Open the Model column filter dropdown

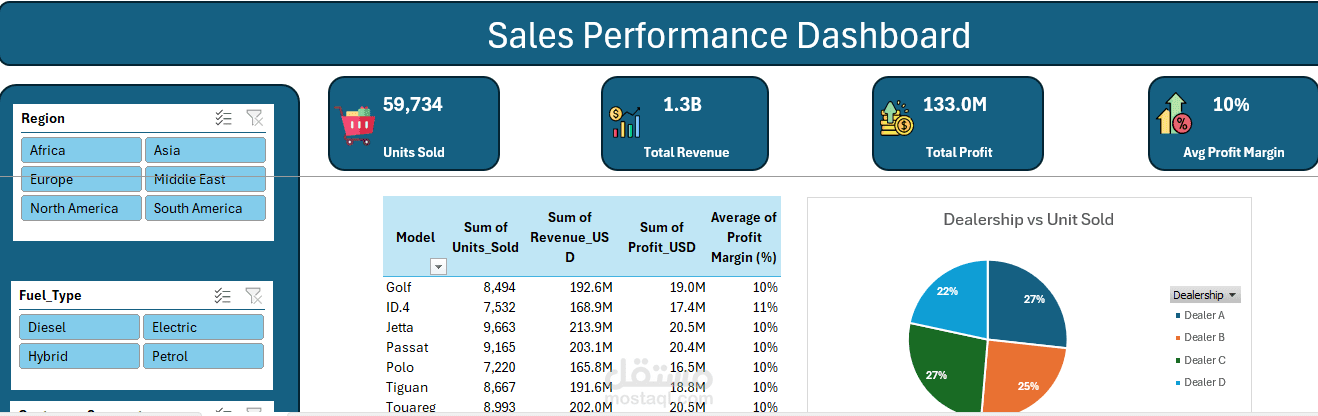pos(438,266)
